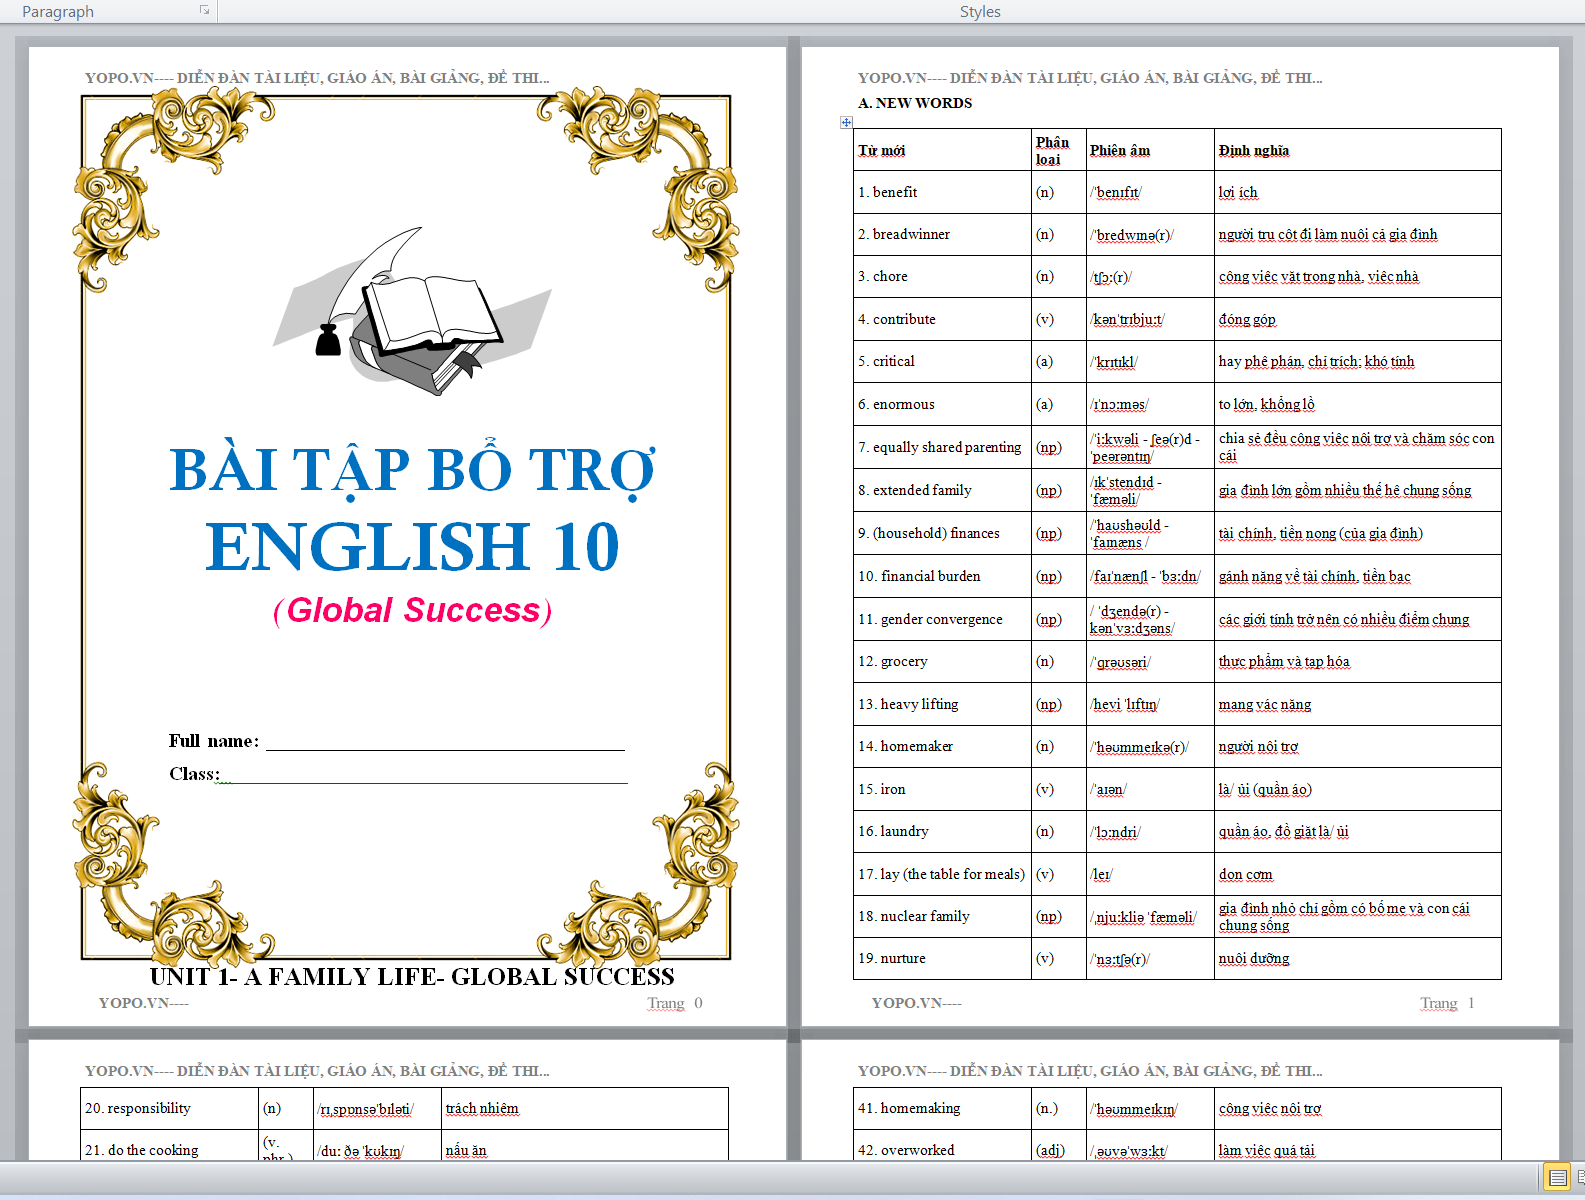This screenshot has width=1585, height=1200.
Task: Click the definition 'đóng góp'
Action: coord(1247,319)
